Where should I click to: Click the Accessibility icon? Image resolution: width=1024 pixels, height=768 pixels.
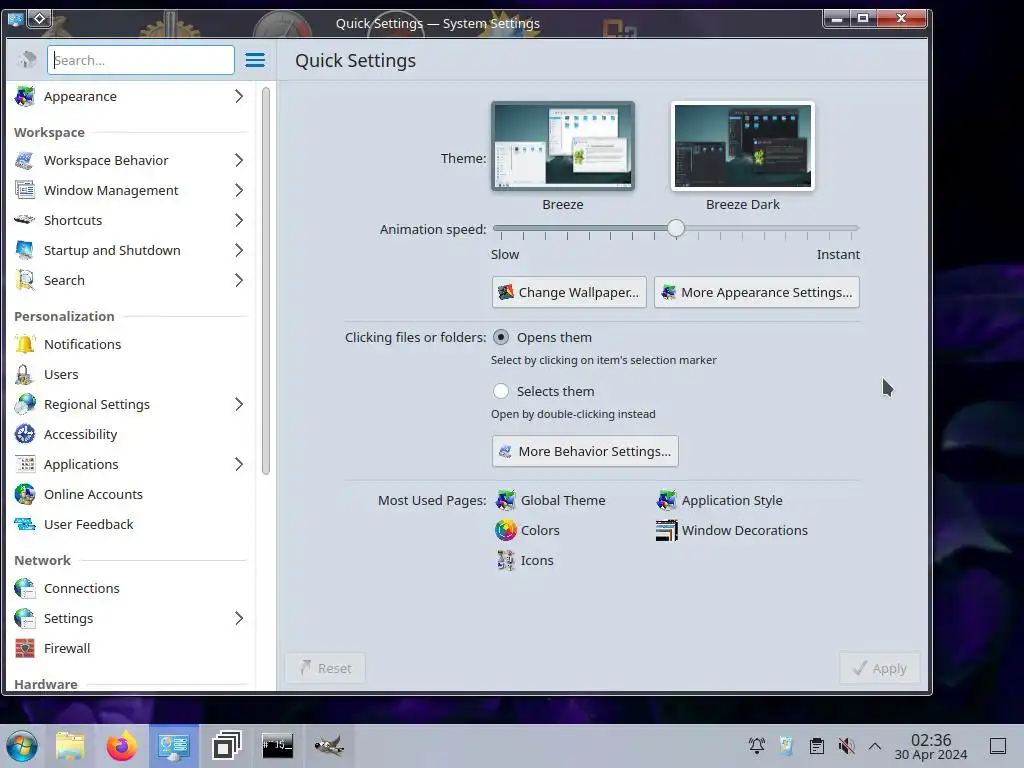click(x=25, y=434)
